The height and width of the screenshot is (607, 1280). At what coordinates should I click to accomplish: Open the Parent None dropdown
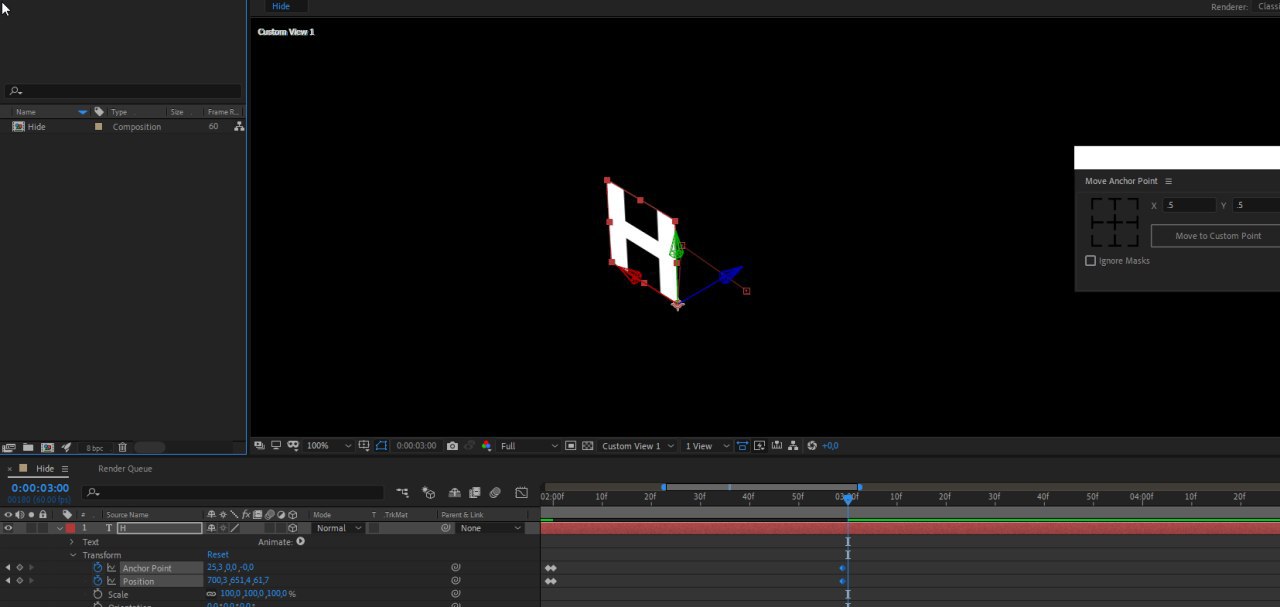tap(491, 528)
